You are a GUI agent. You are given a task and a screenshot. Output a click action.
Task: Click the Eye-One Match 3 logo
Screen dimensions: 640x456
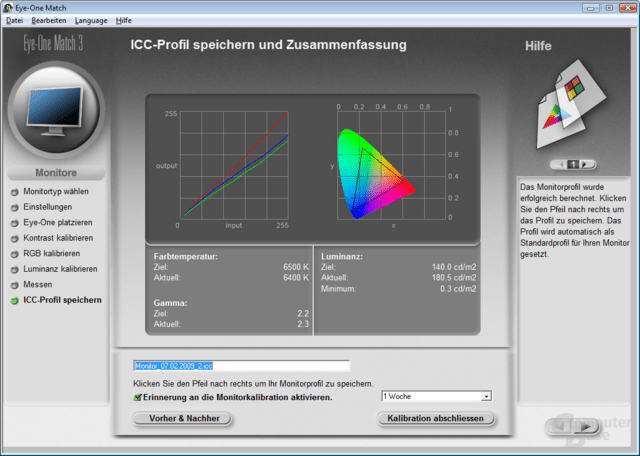click(53, 43)
